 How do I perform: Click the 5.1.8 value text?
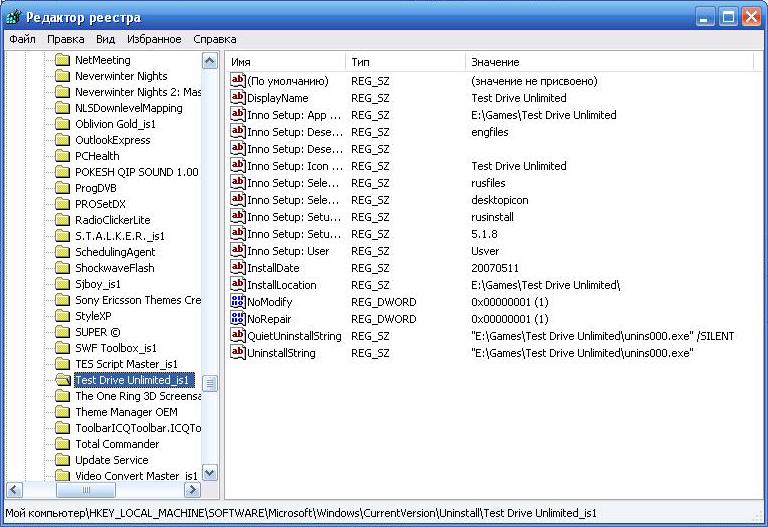pos(484,234)
